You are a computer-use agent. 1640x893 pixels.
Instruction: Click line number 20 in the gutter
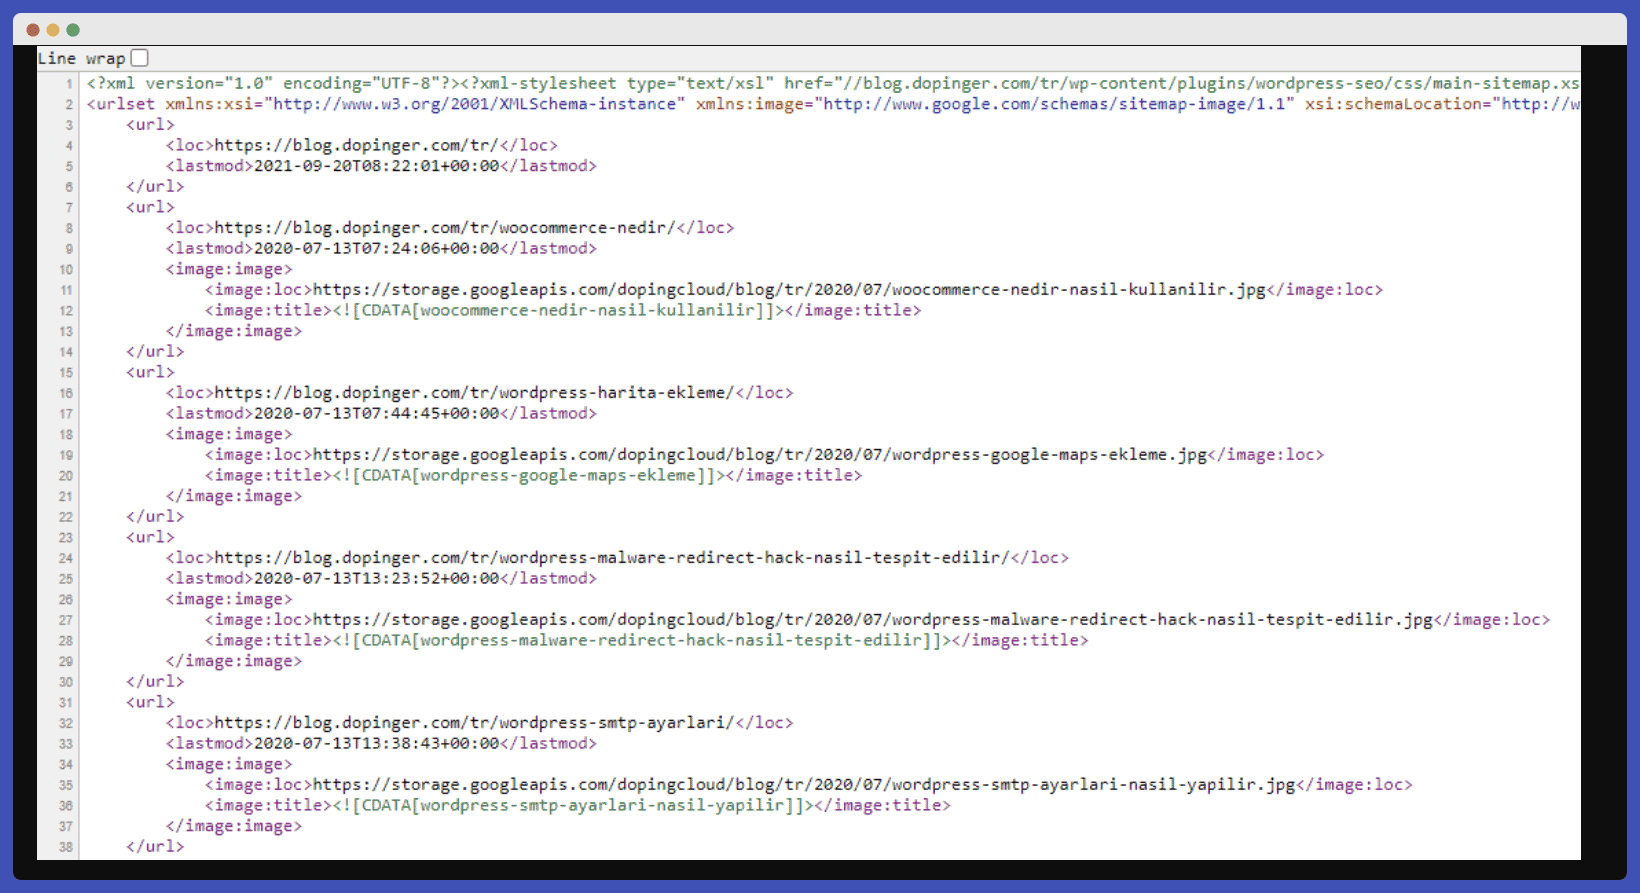[66, 476]
